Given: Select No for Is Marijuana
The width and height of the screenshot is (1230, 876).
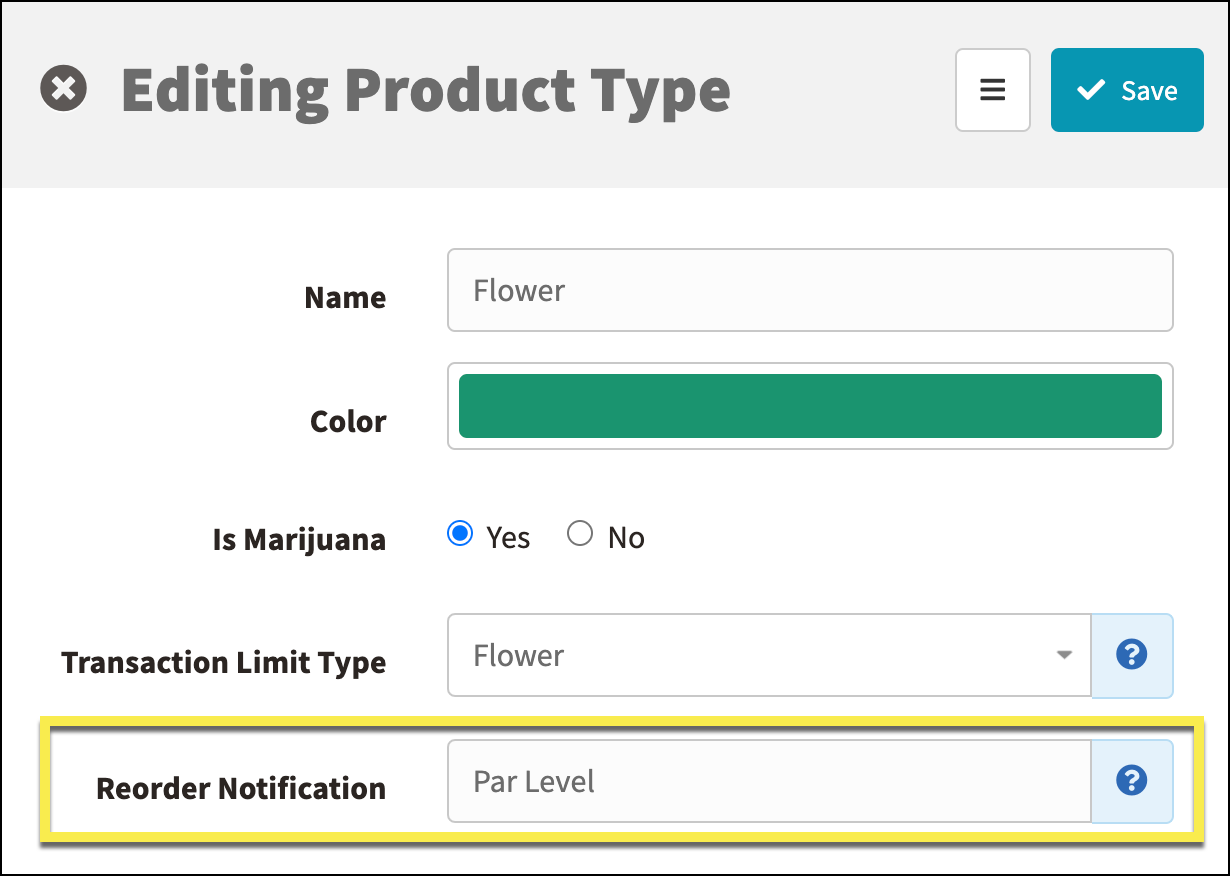Looking at the screenshot, I should click(x=580, y=534).
